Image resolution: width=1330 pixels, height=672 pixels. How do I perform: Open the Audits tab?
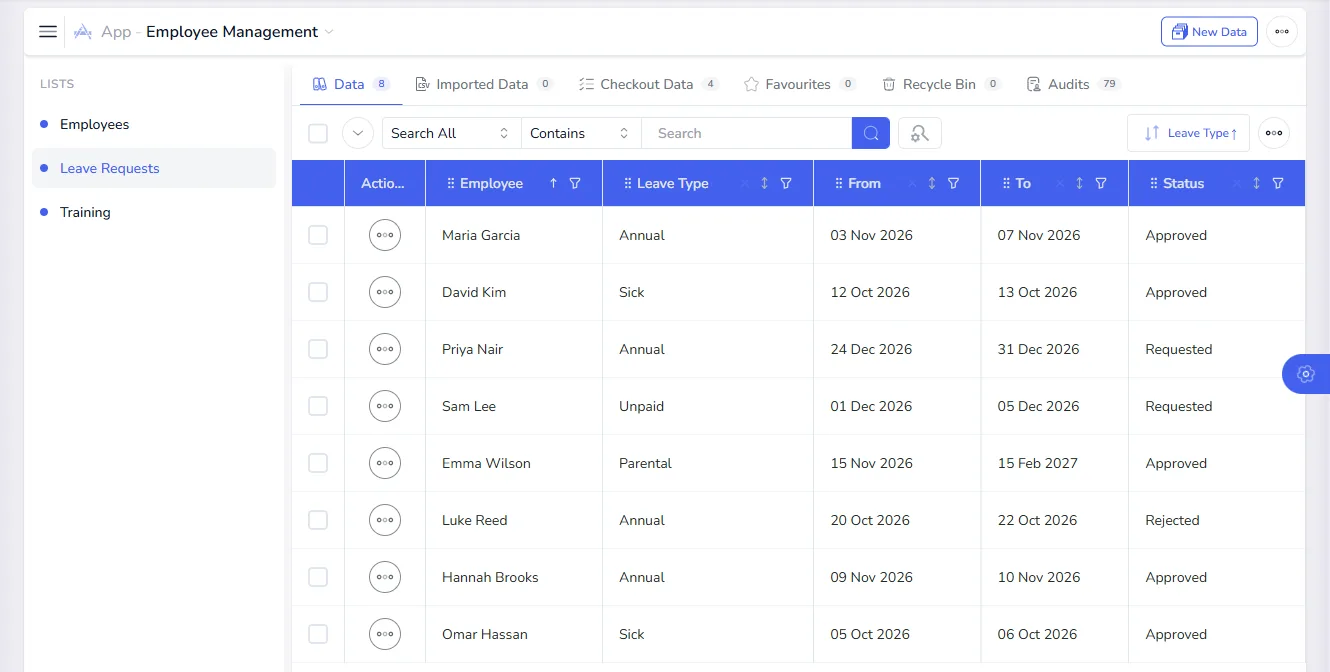click(1073, 84)
